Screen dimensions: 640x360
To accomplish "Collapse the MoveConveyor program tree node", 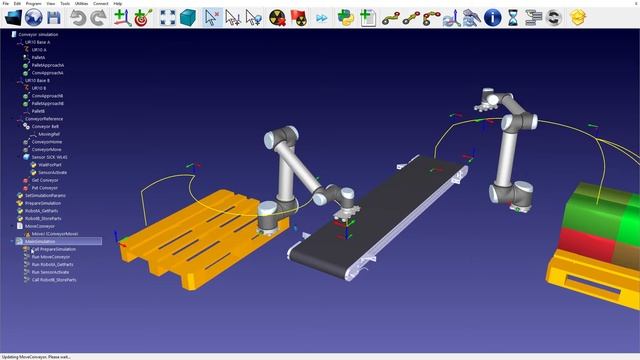I will 12,226.
